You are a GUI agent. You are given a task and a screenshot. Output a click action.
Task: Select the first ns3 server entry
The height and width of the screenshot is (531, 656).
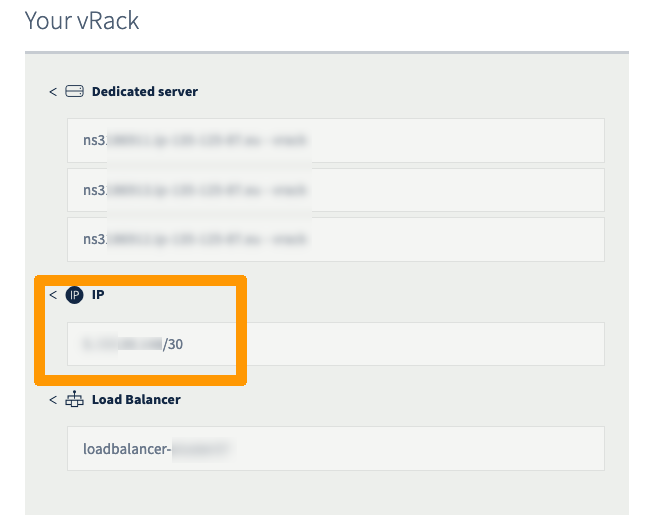coord(335,140)
